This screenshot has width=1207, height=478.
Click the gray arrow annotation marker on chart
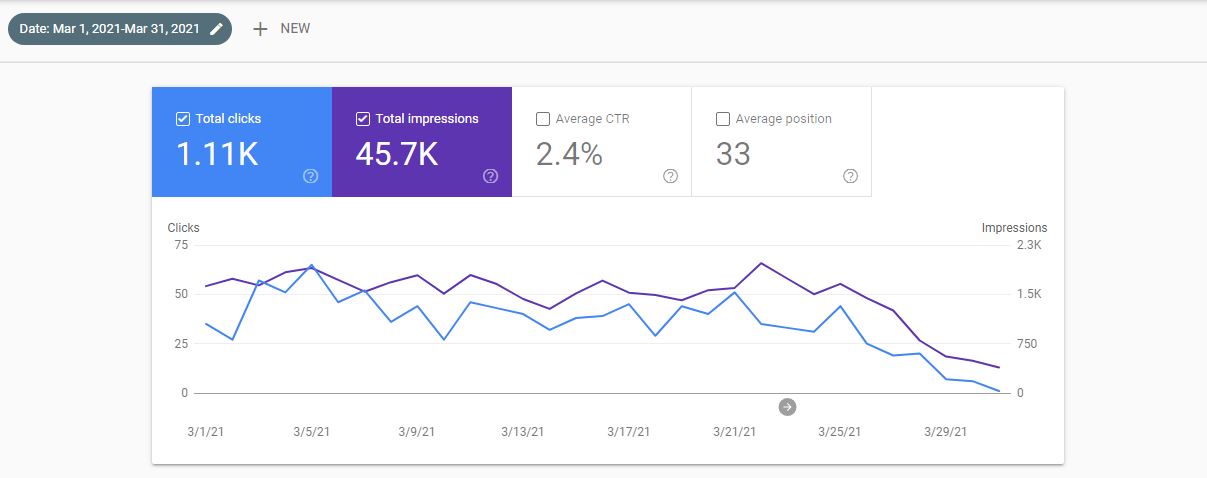(x=787, y=406)
